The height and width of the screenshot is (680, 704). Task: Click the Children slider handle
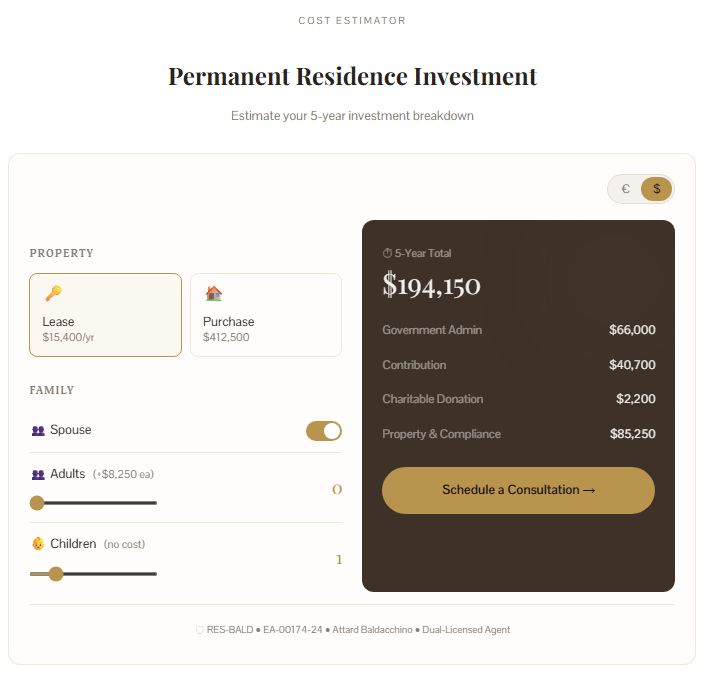pos(56,574)
